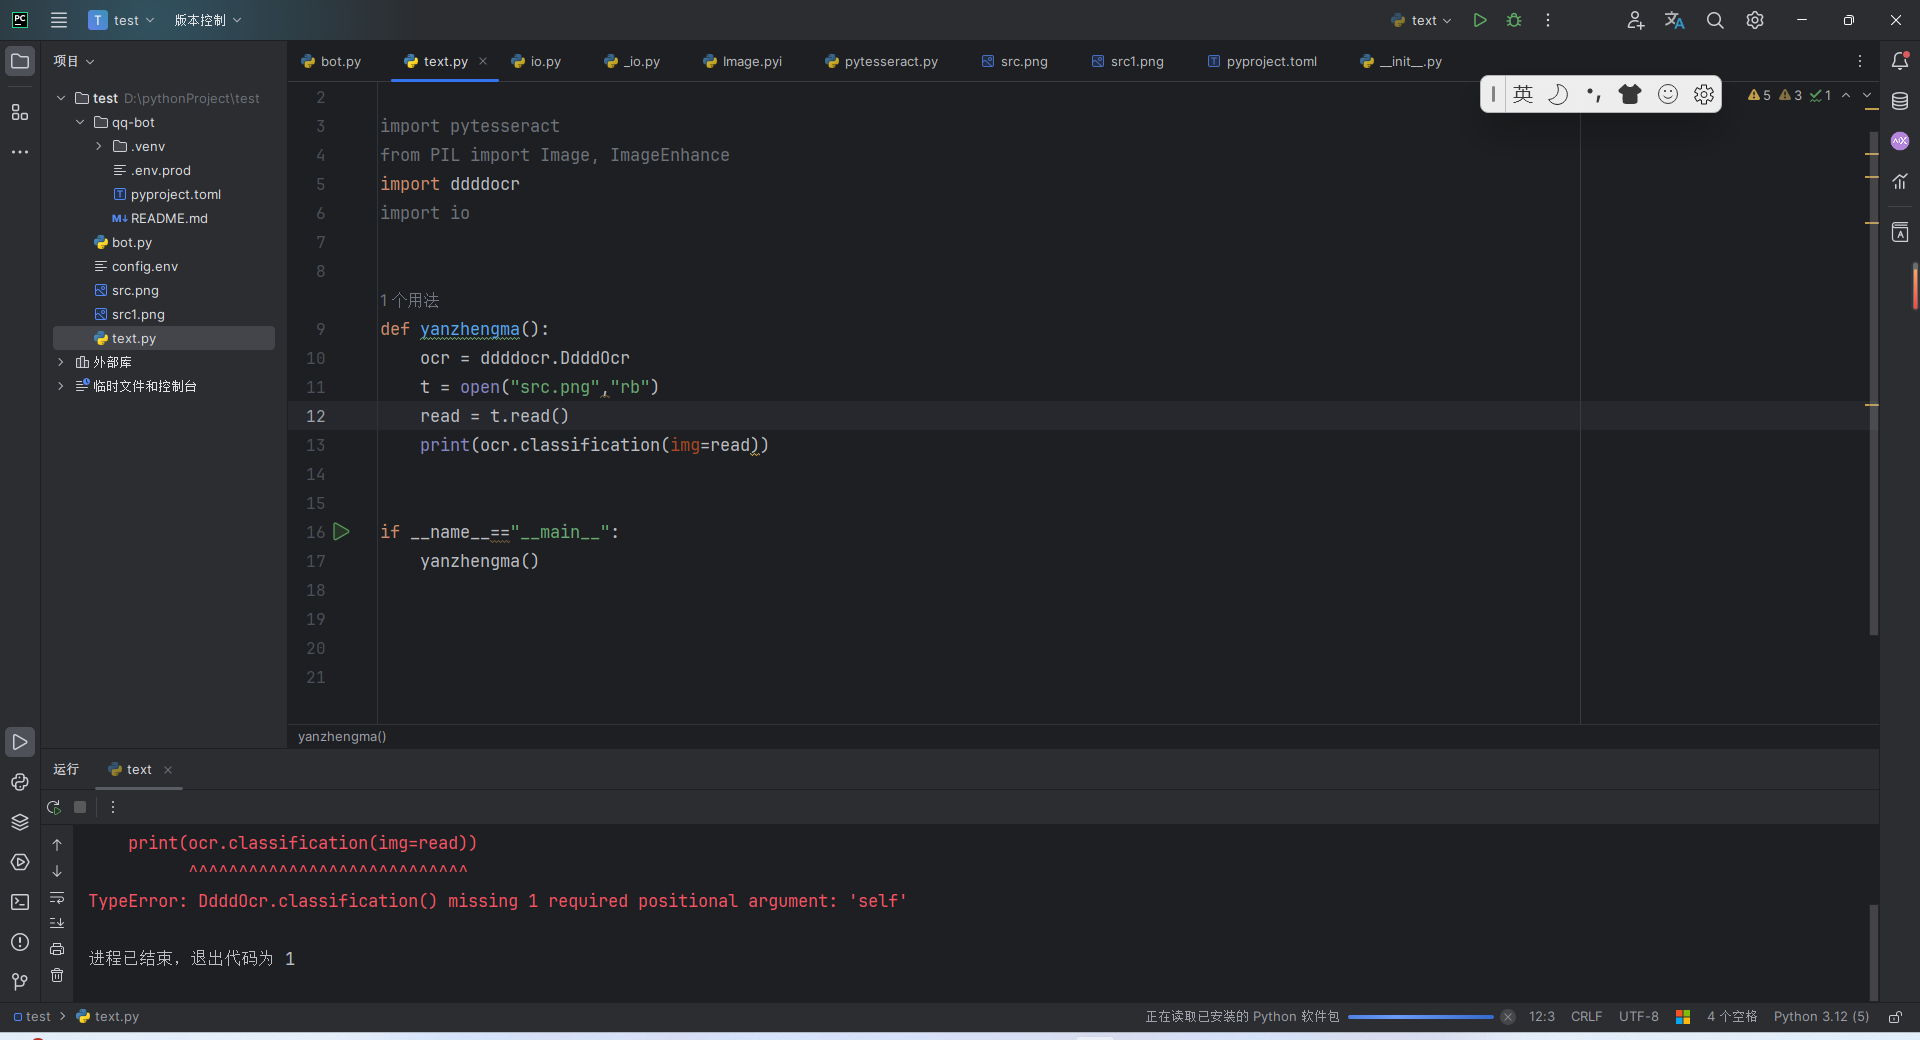
Task: Open the Git version control tool window
Action: (x=20, y=982)
